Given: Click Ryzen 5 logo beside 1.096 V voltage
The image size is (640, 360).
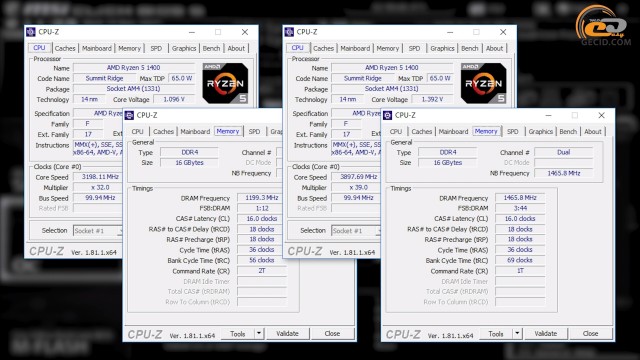Looking at the screenshot, I should 225,83.
